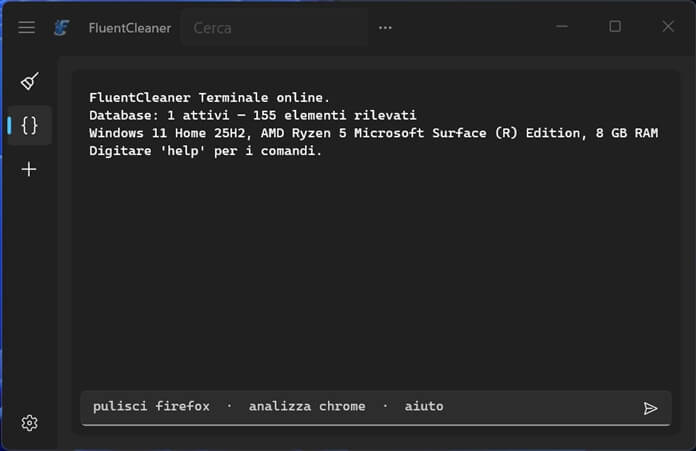696x451 pixels.
Task: Close the FluentCleaner window
Action: tap(668, 27)
